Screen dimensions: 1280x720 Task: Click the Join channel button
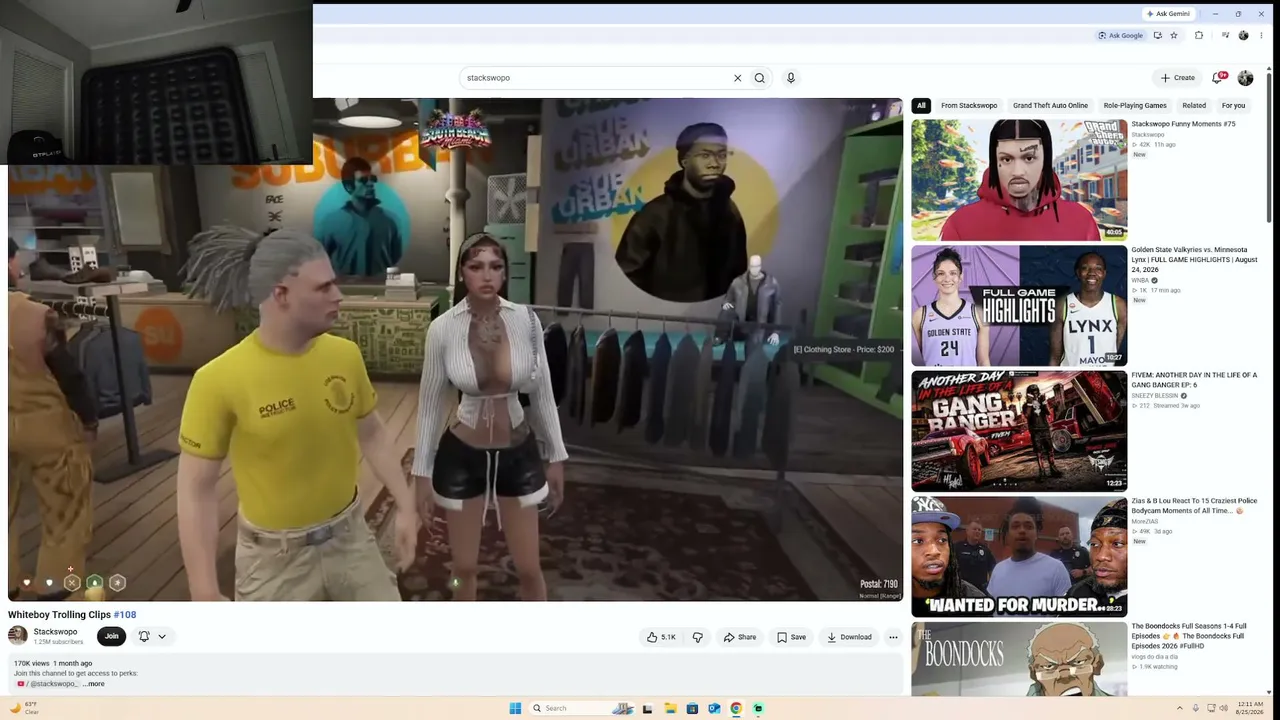point(111,636)
